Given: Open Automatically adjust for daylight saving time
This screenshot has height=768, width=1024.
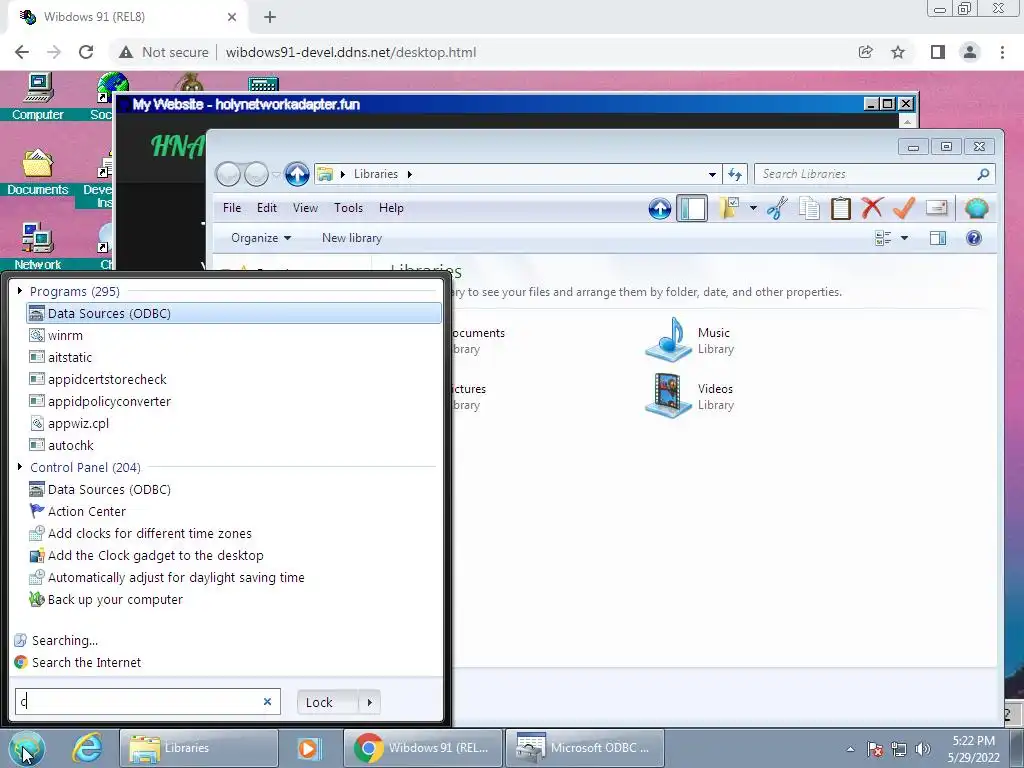Looking at the screenshot, I should tap(234, 578).
